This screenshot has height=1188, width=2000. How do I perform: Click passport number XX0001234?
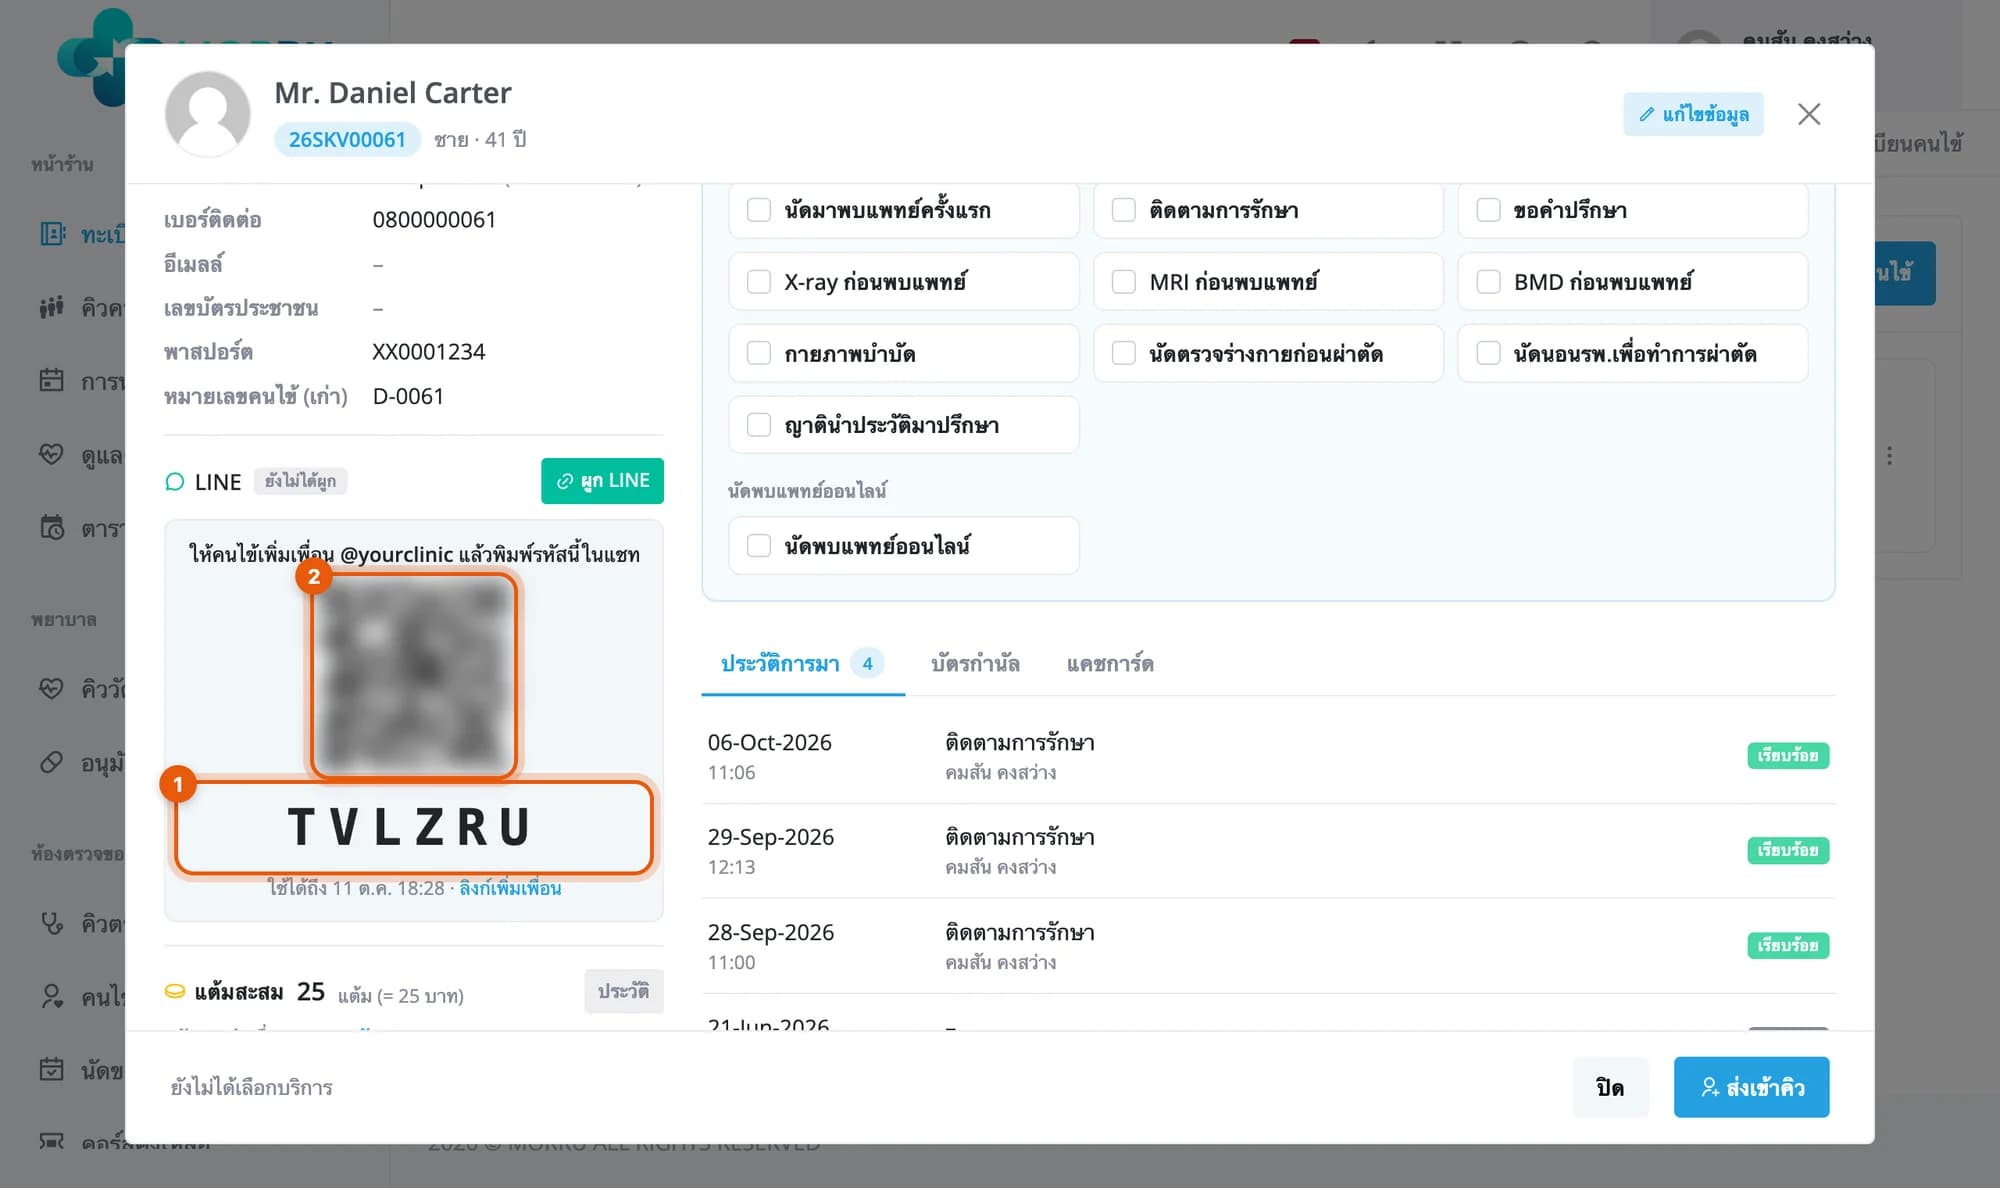[x=429, y=352]
